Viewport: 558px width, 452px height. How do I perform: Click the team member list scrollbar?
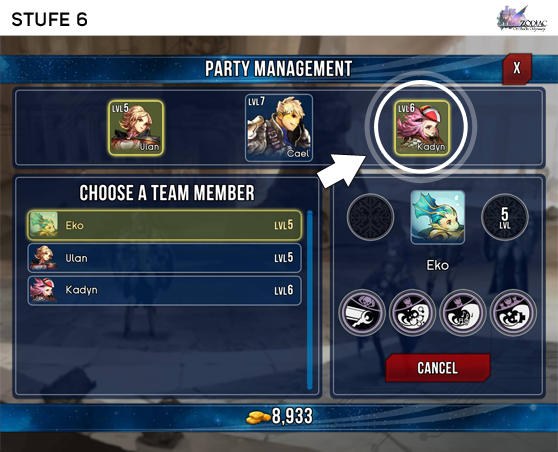(310, 300)
